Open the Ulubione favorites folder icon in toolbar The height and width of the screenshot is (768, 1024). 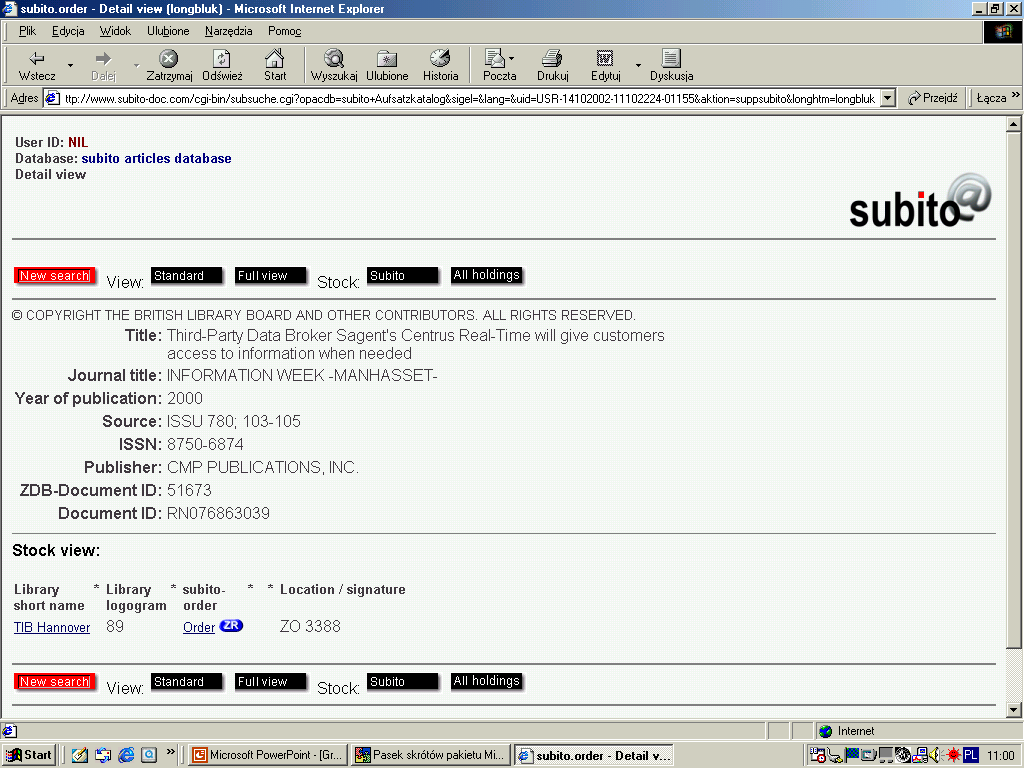pos(387,59)
